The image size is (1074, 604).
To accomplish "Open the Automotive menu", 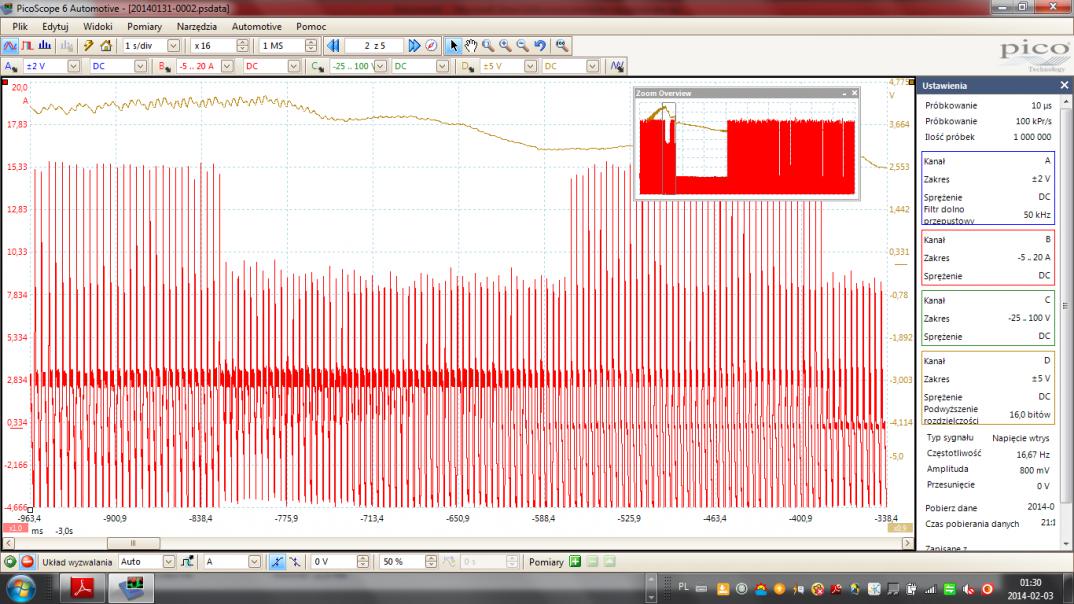I will pos(256,26).
